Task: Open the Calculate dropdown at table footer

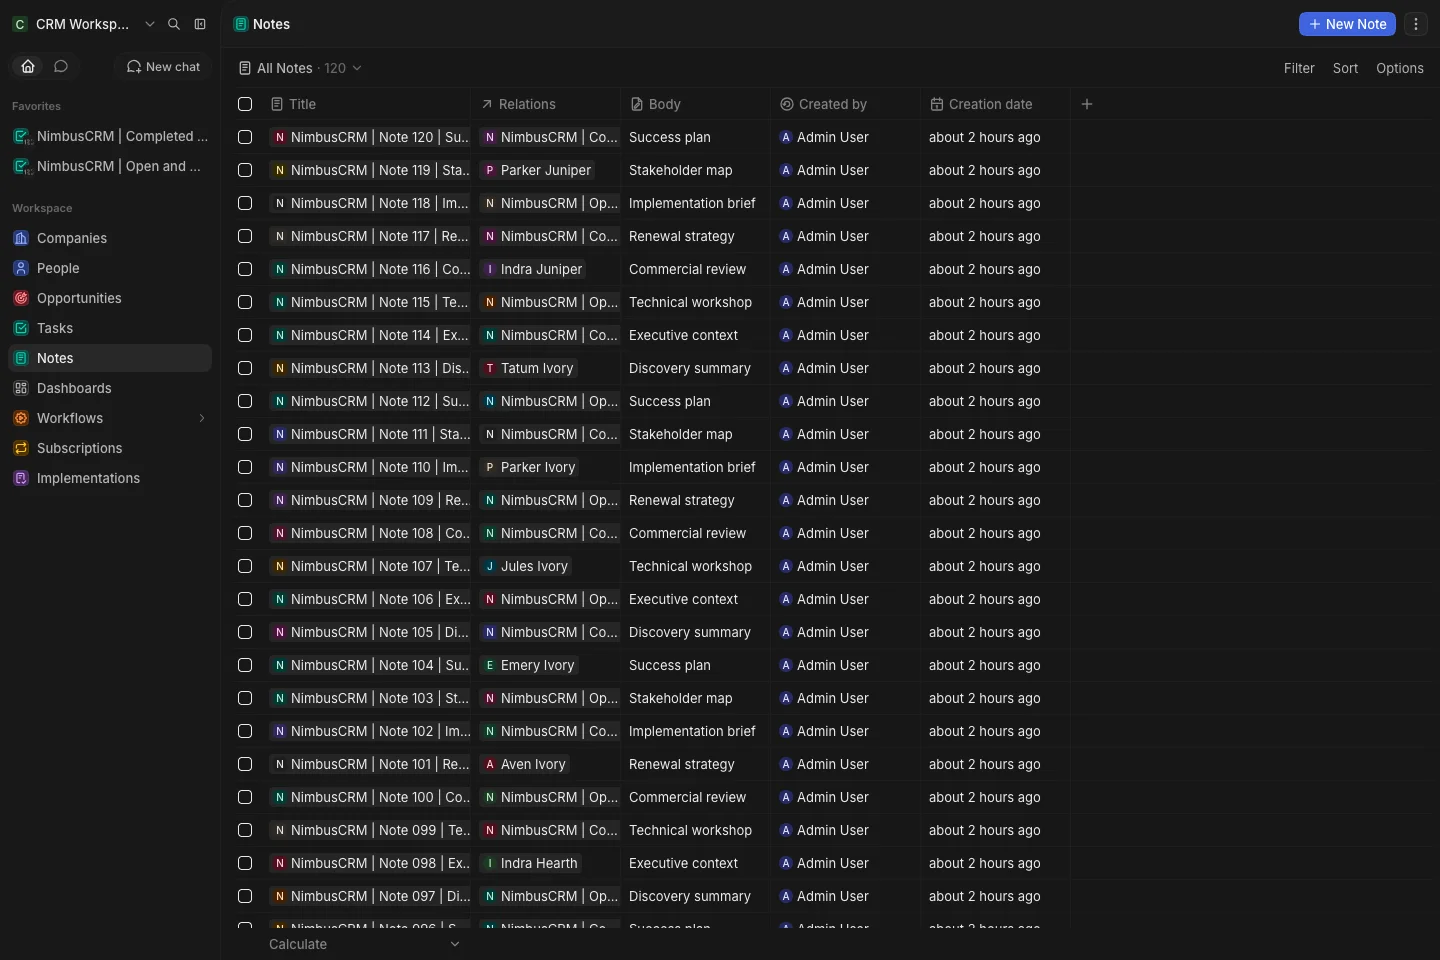Action: 365,944
